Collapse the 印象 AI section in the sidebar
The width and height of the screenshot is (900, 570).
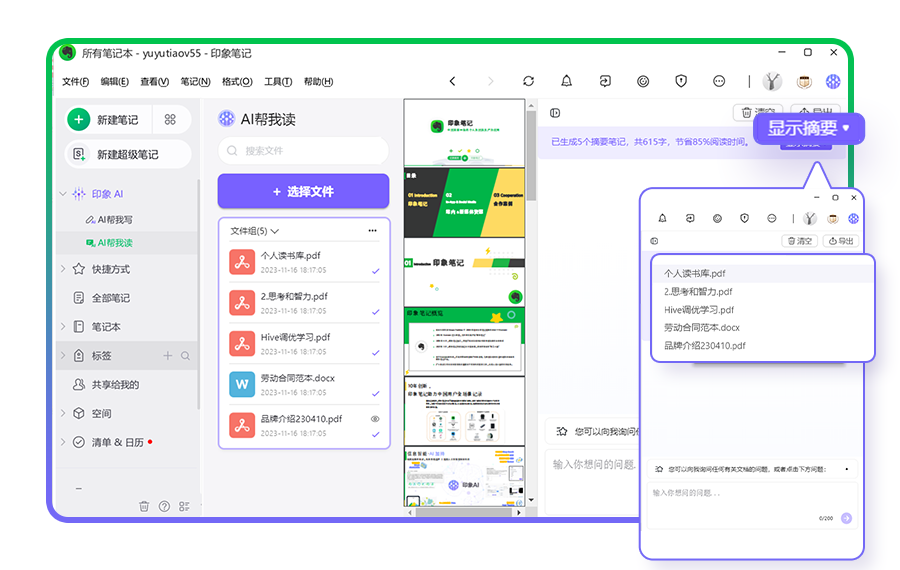pyautogui.click(x=63, y=194)
